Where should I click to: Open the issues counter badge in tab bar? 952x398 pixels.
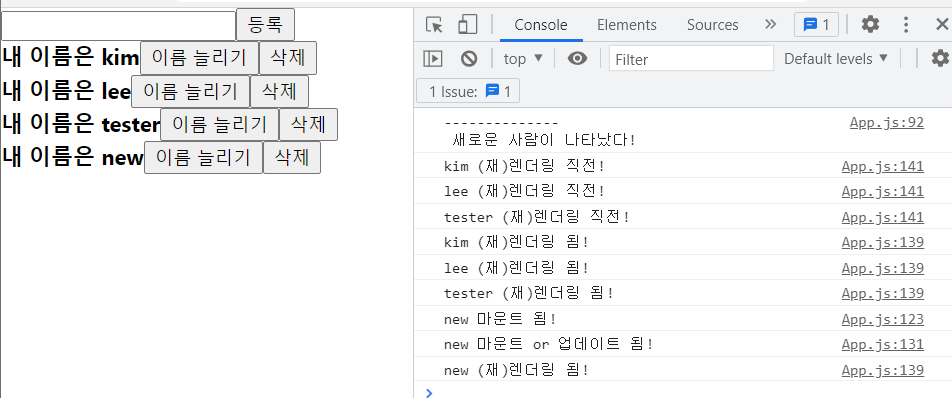pyautogui.click(x=817, y=25)
